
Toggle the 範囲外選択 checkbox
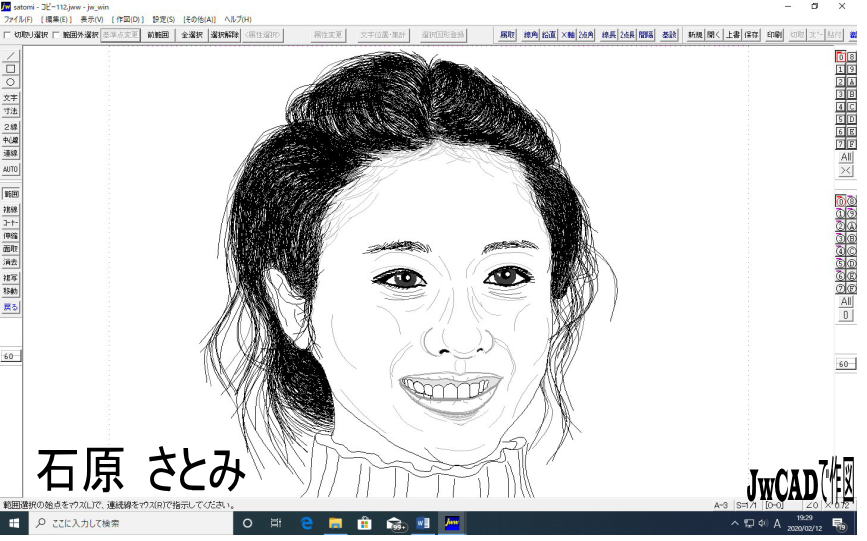[56, 35]
